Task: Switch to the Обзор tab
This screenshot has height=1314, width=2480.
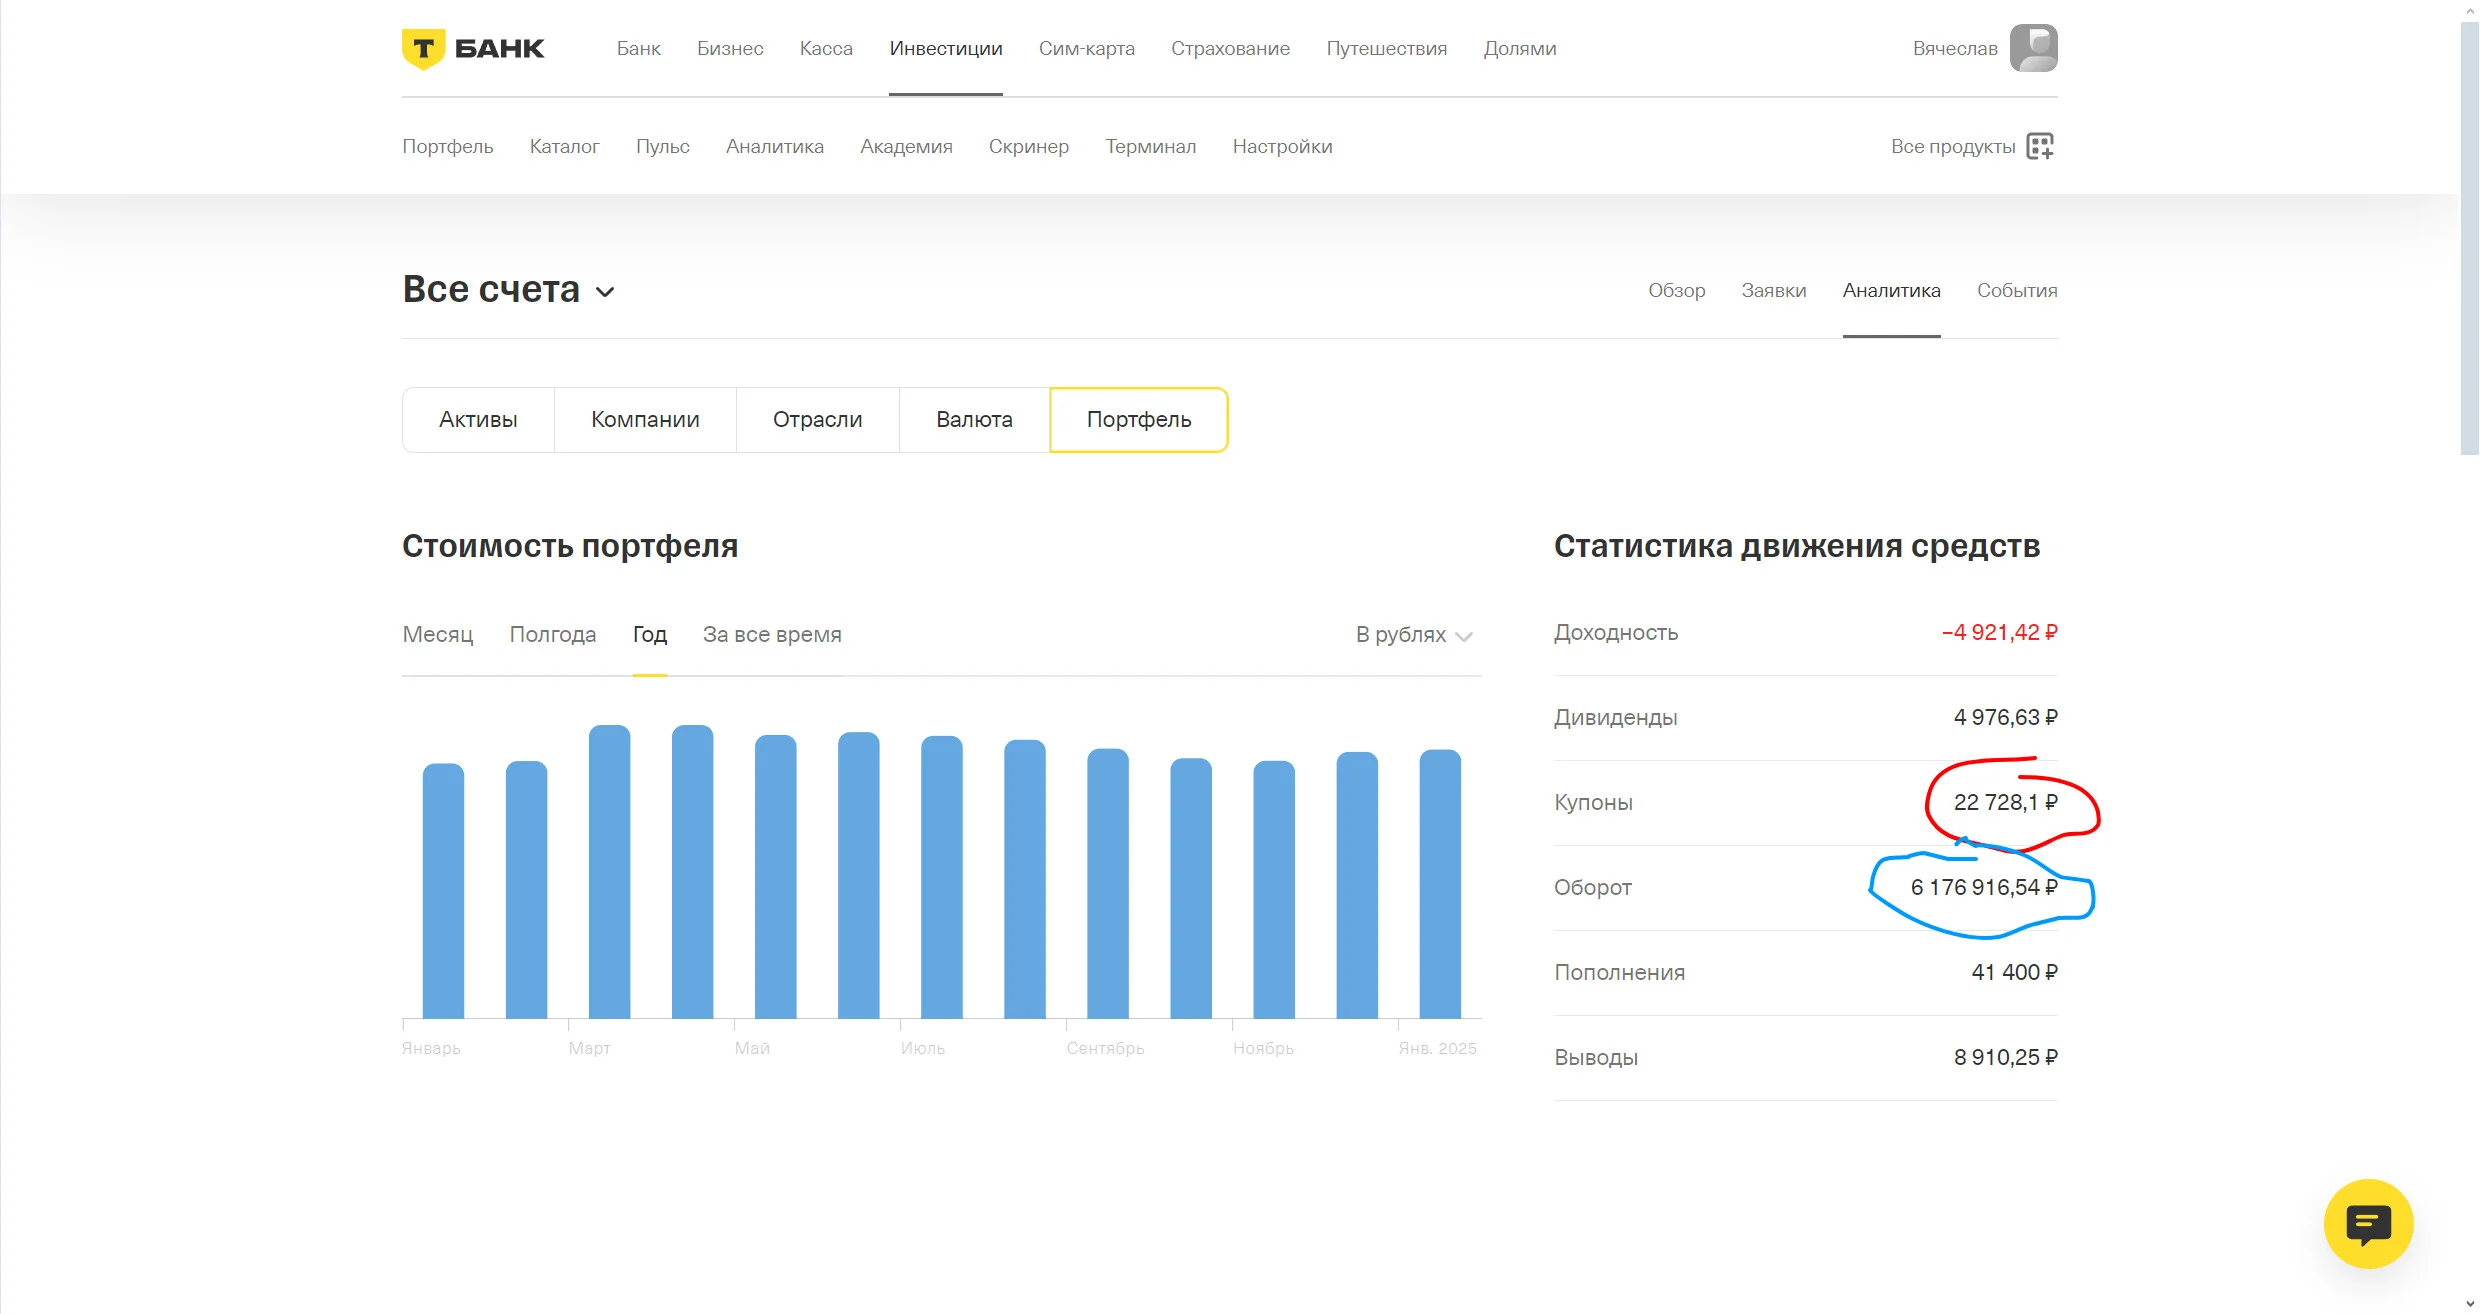Action: [x=1676, y=290]
